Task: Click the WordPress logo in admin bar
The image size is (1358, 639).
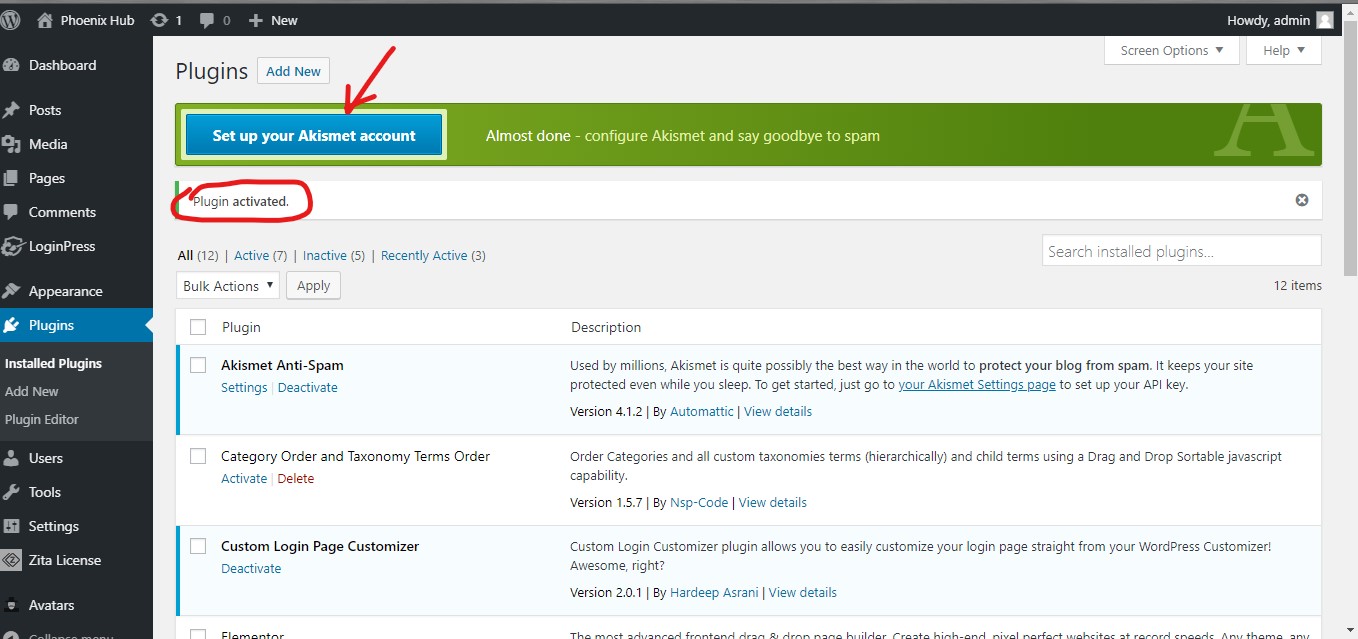Action: [x=11, y=20]
